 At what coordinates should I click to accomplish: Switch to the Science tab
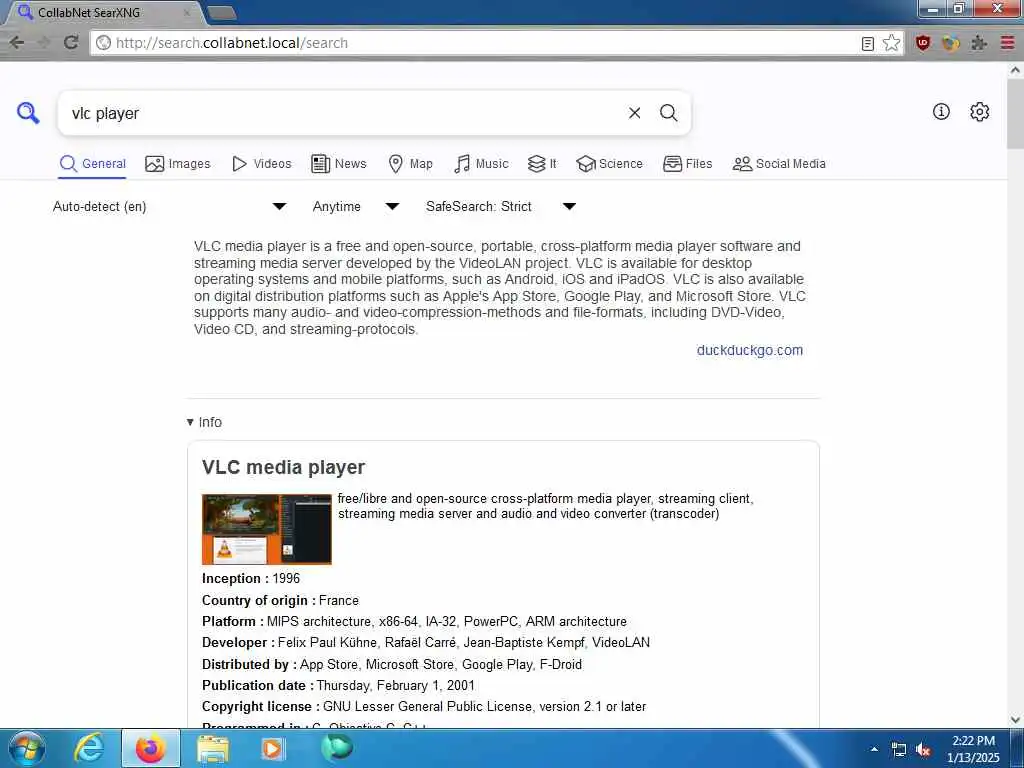pyautogui.click(x=609, y=163)
